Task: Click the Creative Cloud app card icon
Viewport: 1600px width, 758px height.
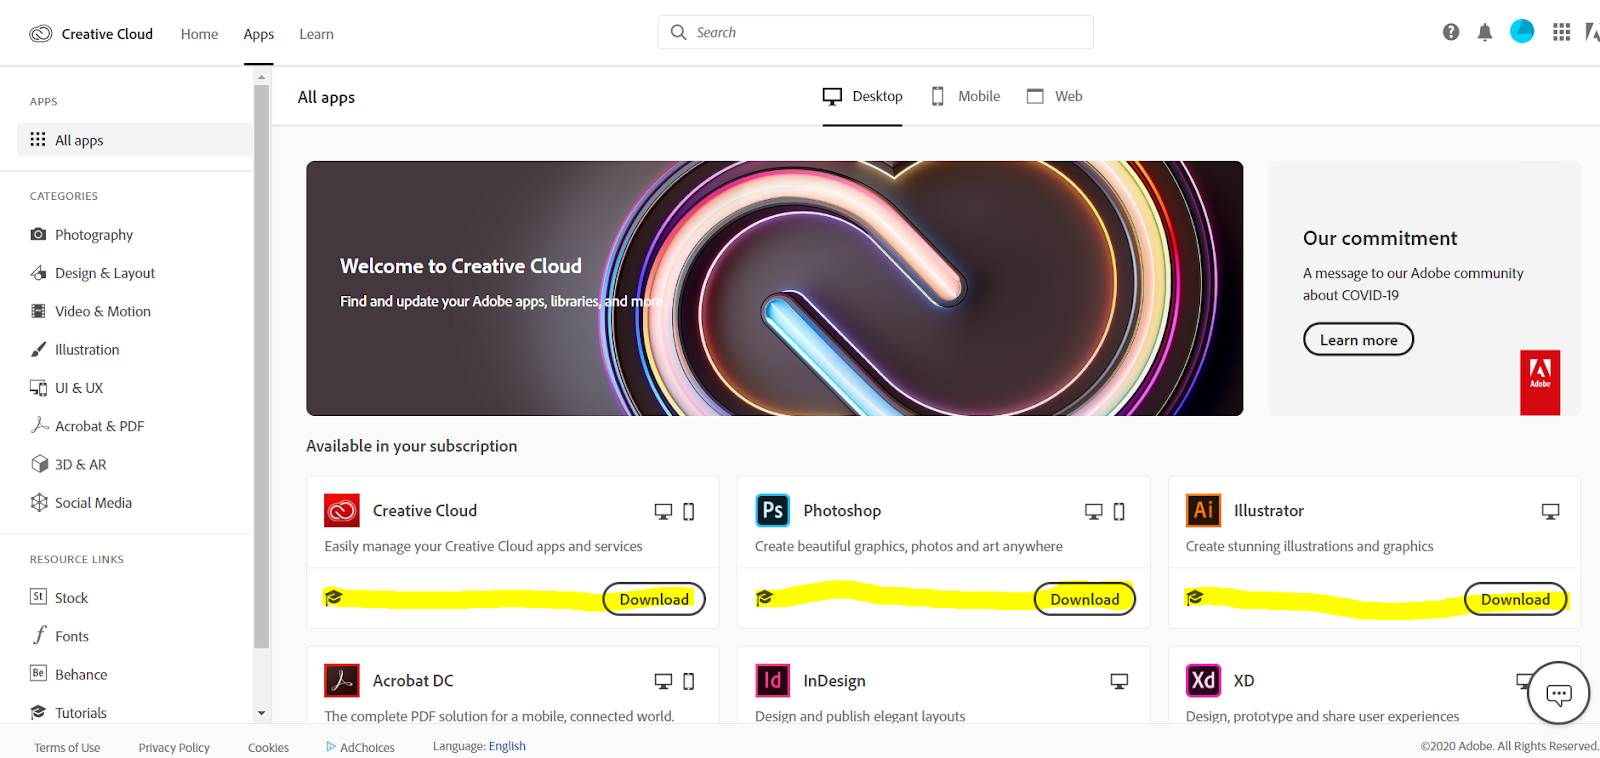Action: coord(342,511)
